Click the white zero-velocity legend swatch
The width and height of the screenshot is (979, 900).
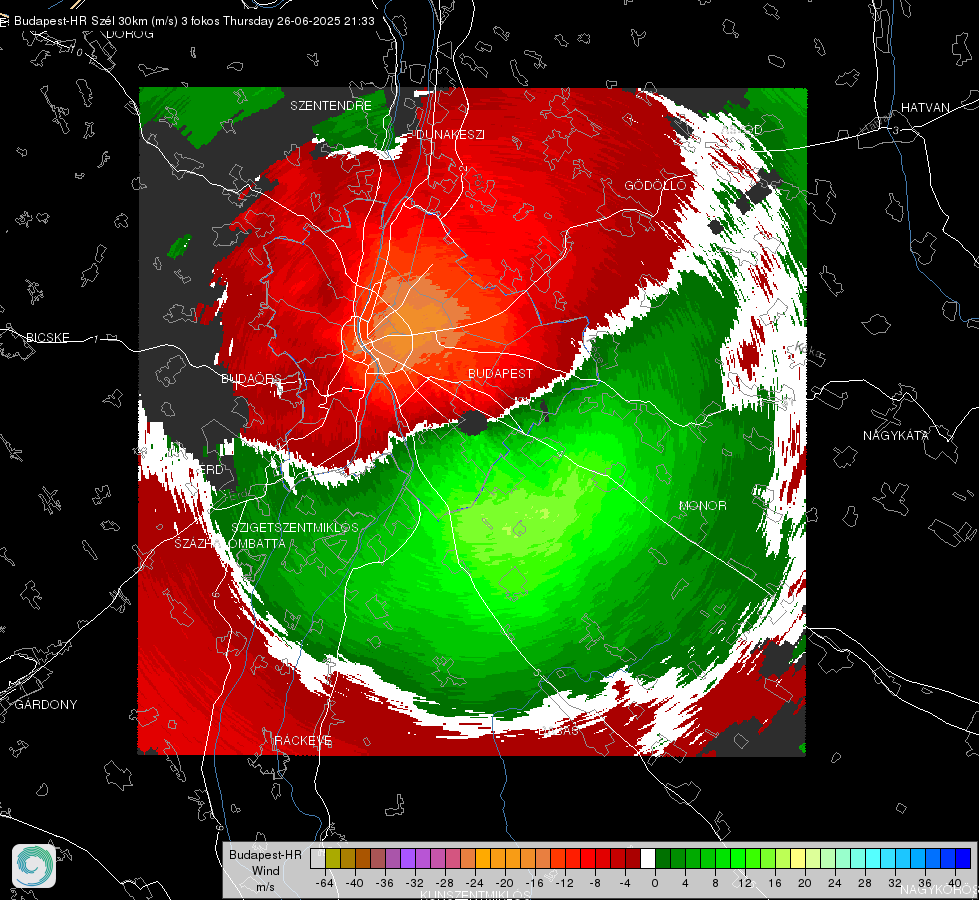tap(648, 858)
